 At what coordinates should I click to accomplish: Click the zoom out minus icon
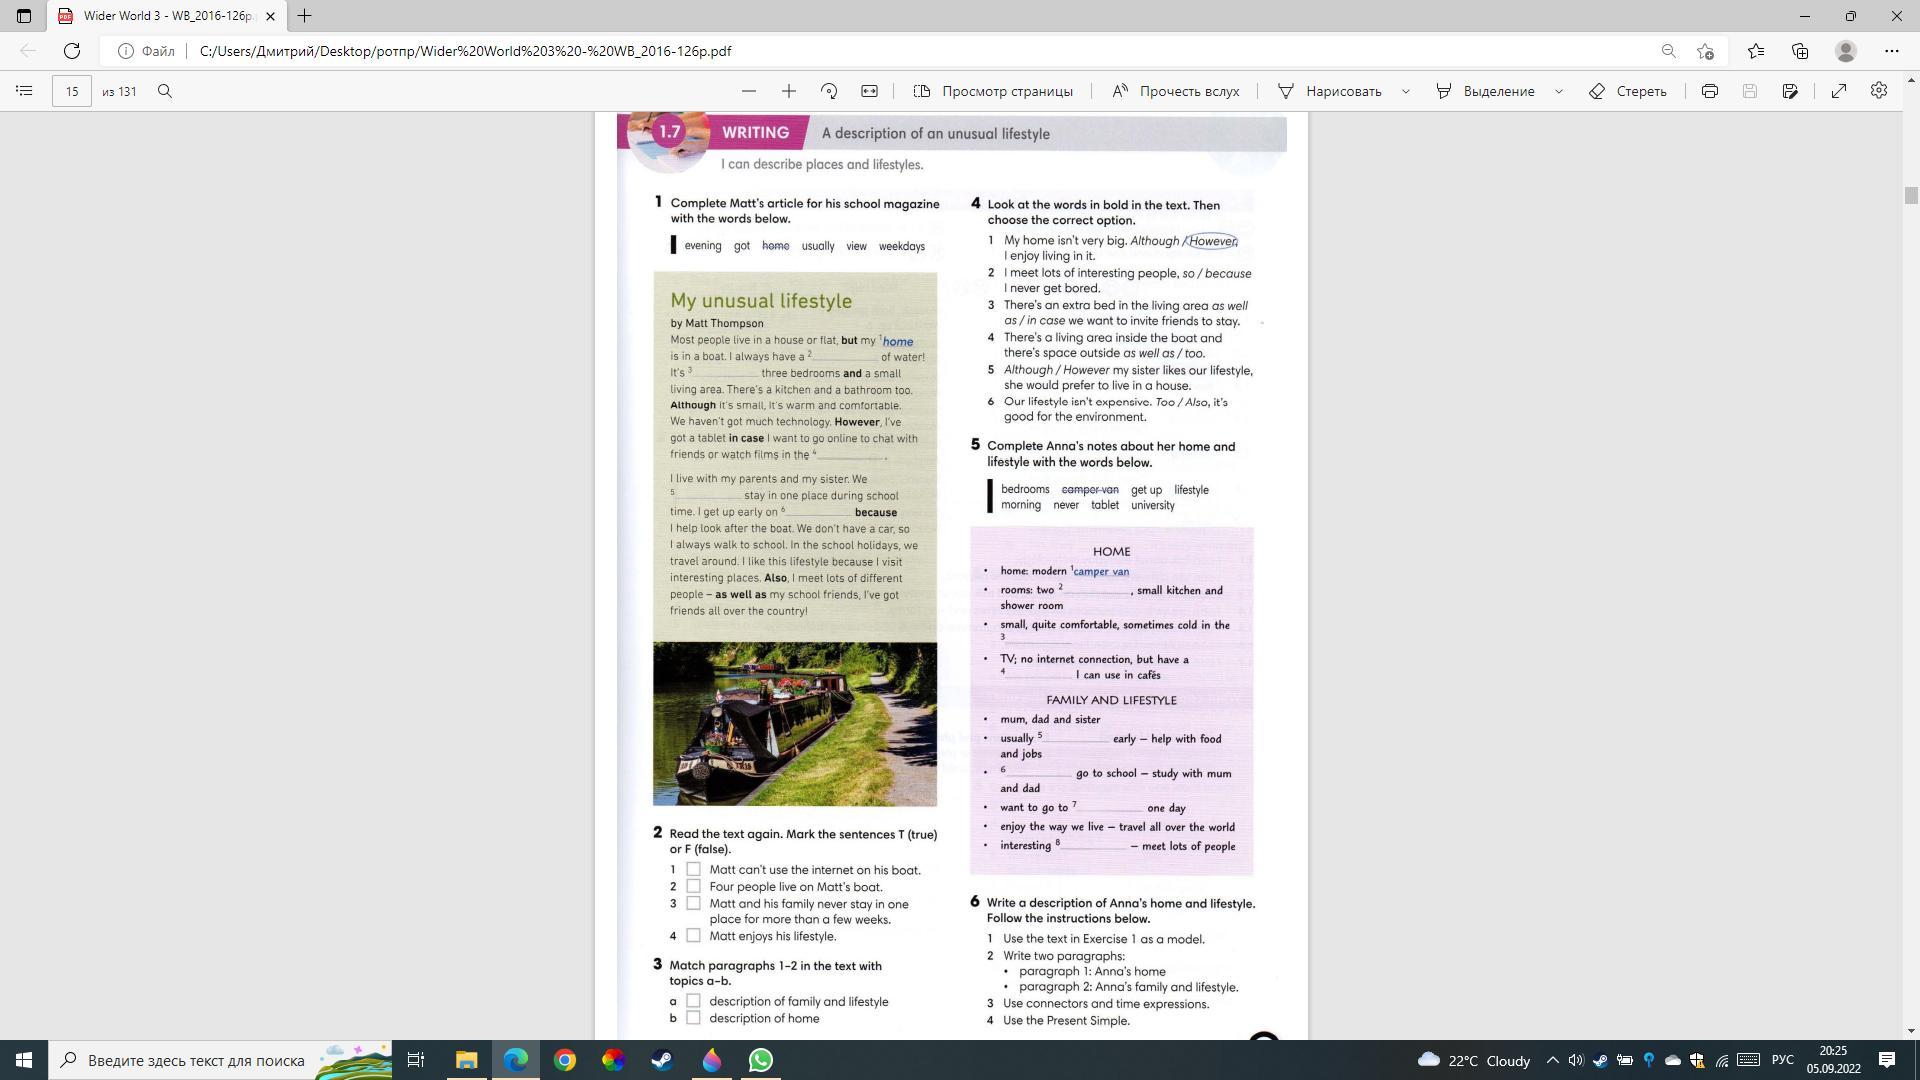point(749,91)
